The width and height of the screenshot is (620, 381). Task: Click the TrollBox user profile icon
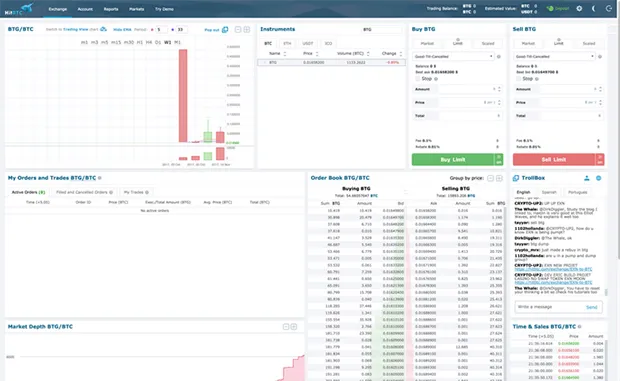click(587, 178)
